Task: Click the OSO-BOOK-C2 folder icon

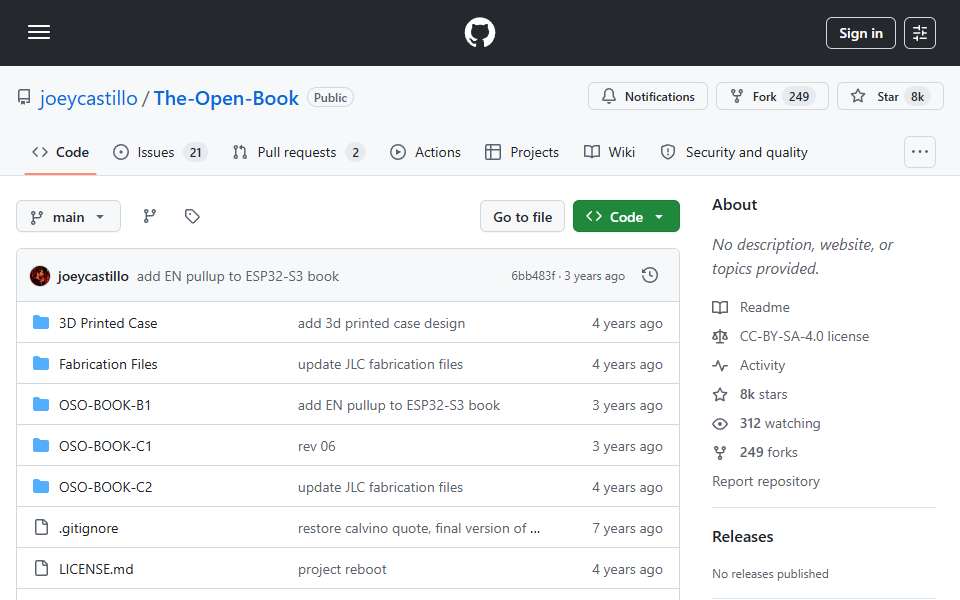Action: point(41,487)
